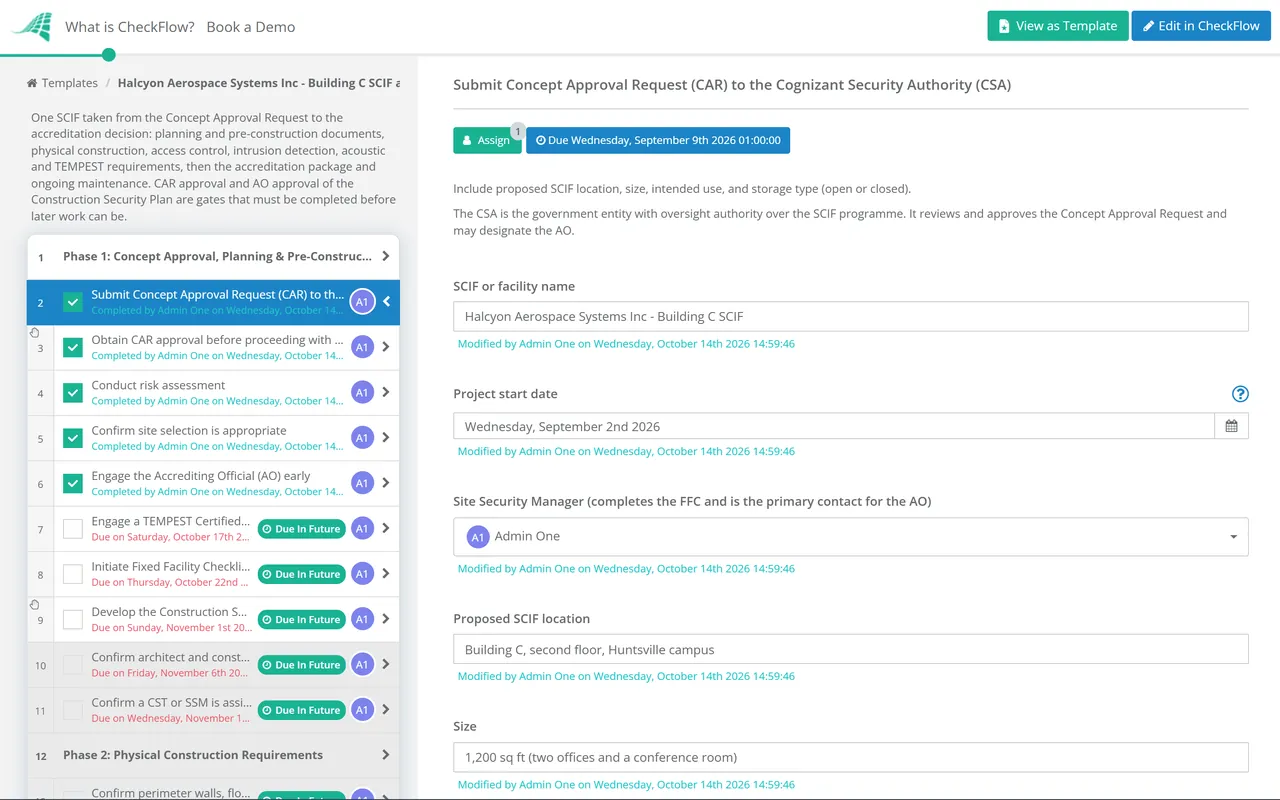Click the home icon in Templates breadcrumb

pos(32,83)
